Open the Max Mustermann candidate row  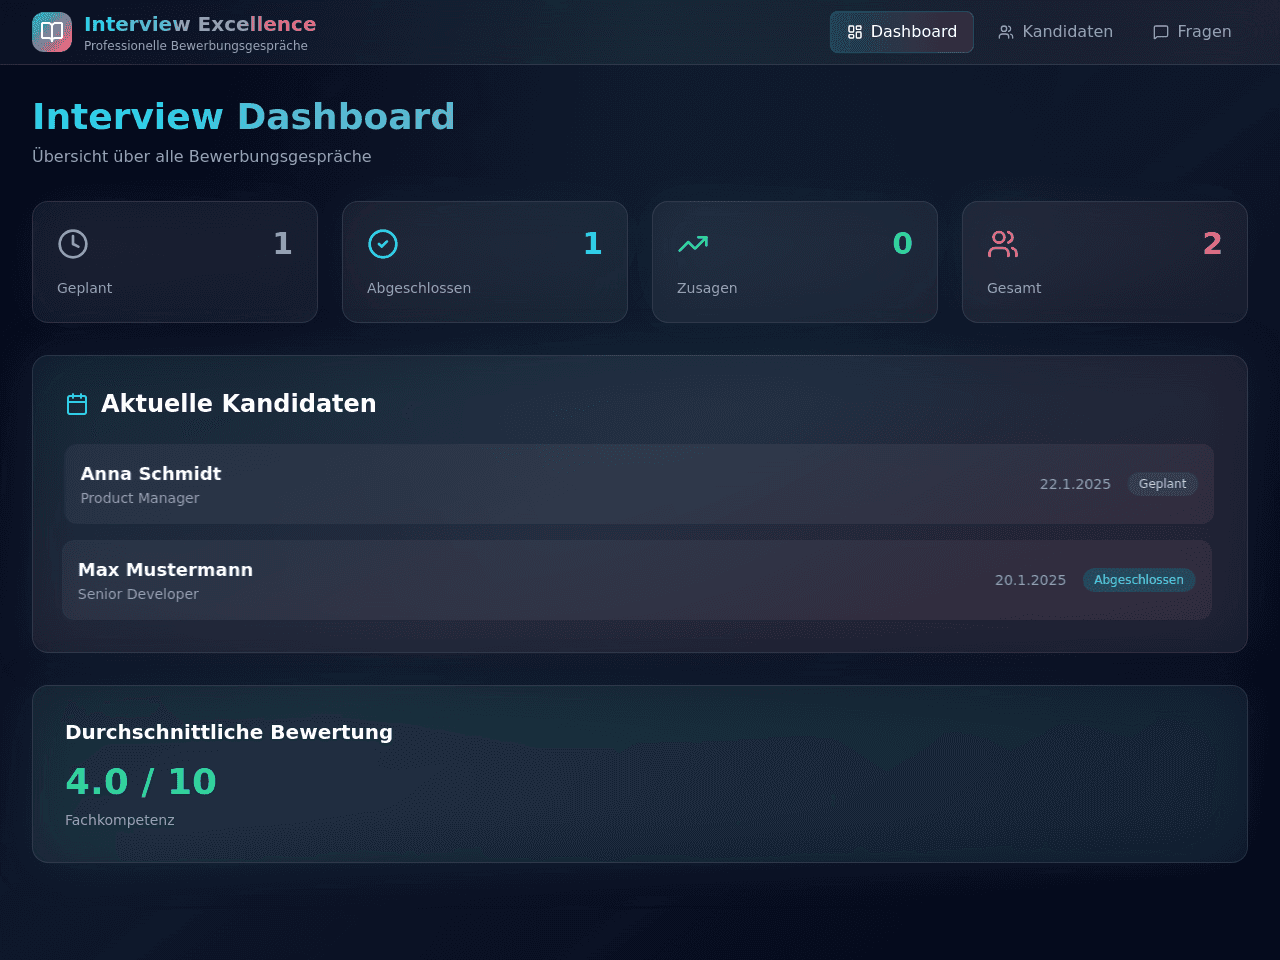click(x=637, y=580)
